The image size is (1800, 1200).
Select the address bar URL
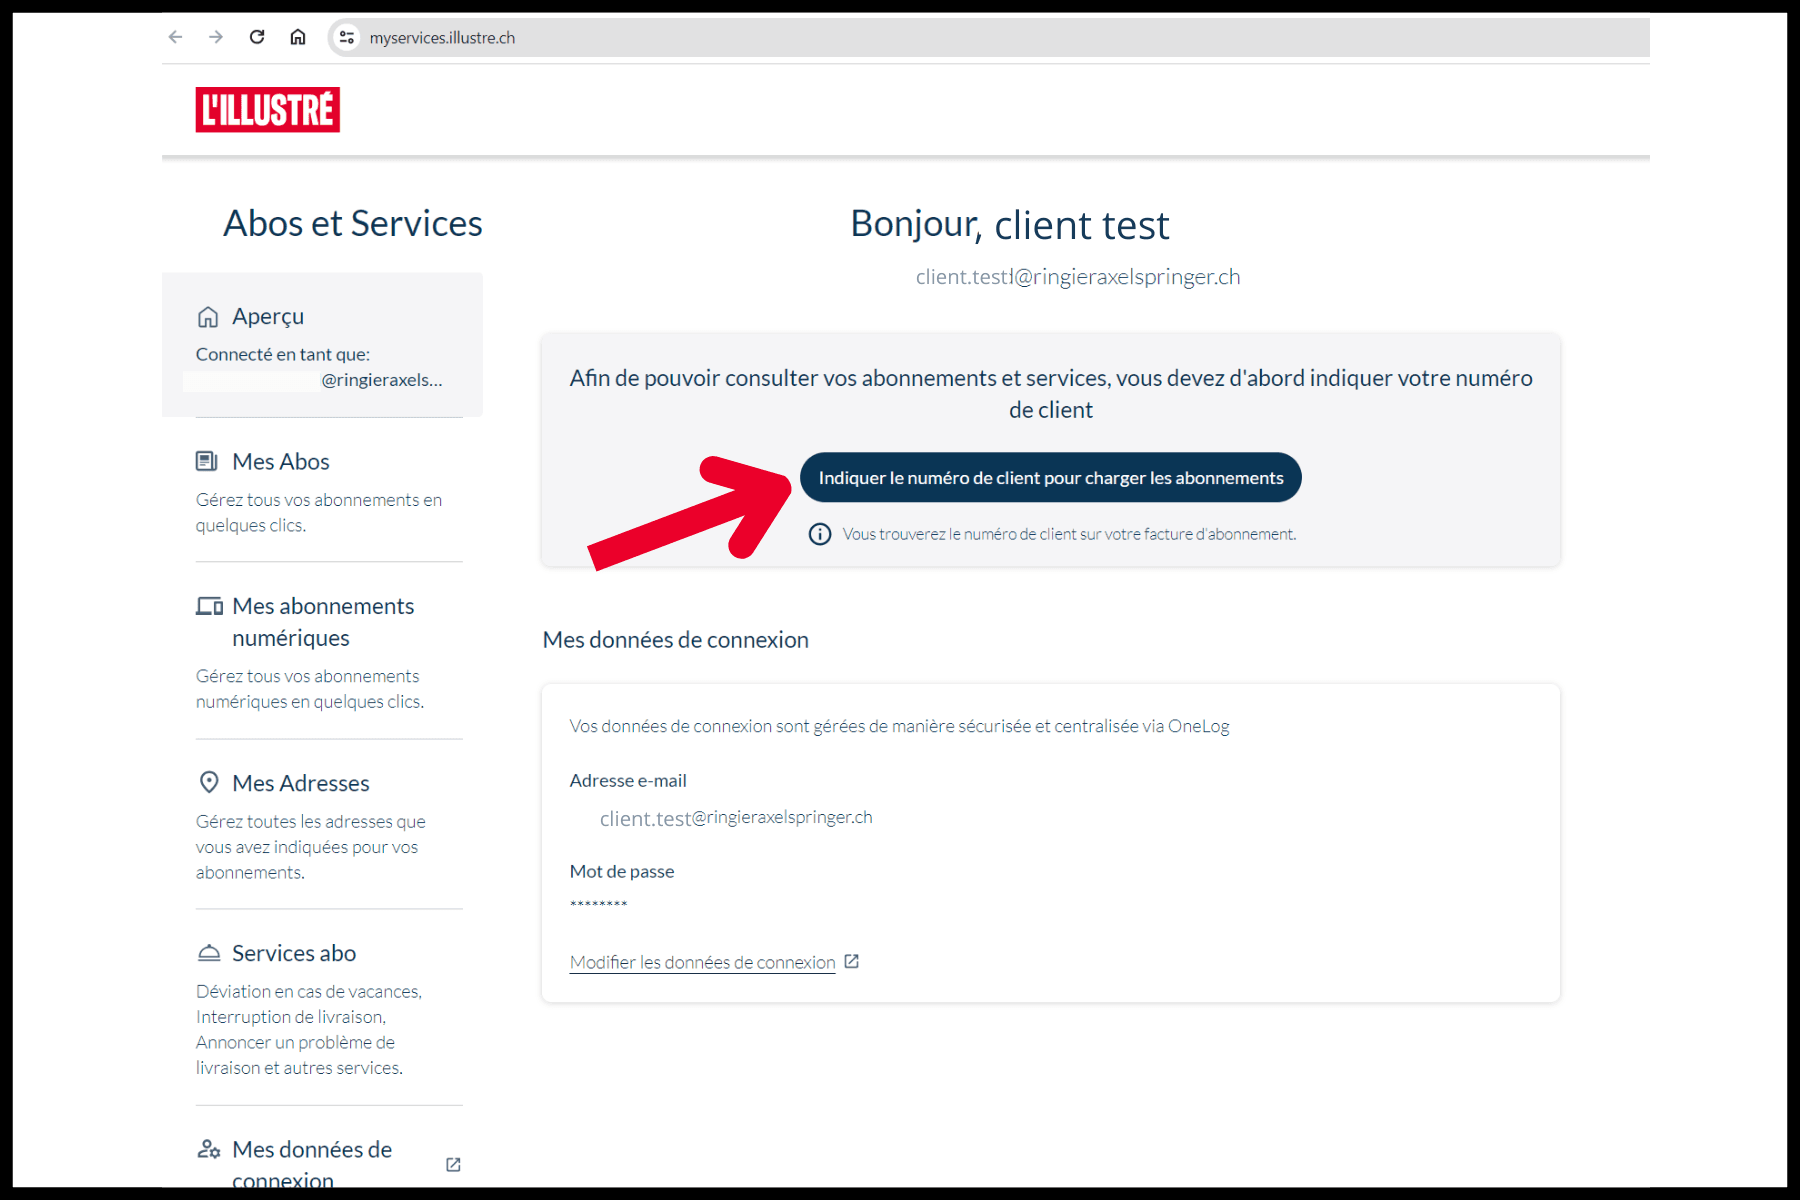point(442,37)
